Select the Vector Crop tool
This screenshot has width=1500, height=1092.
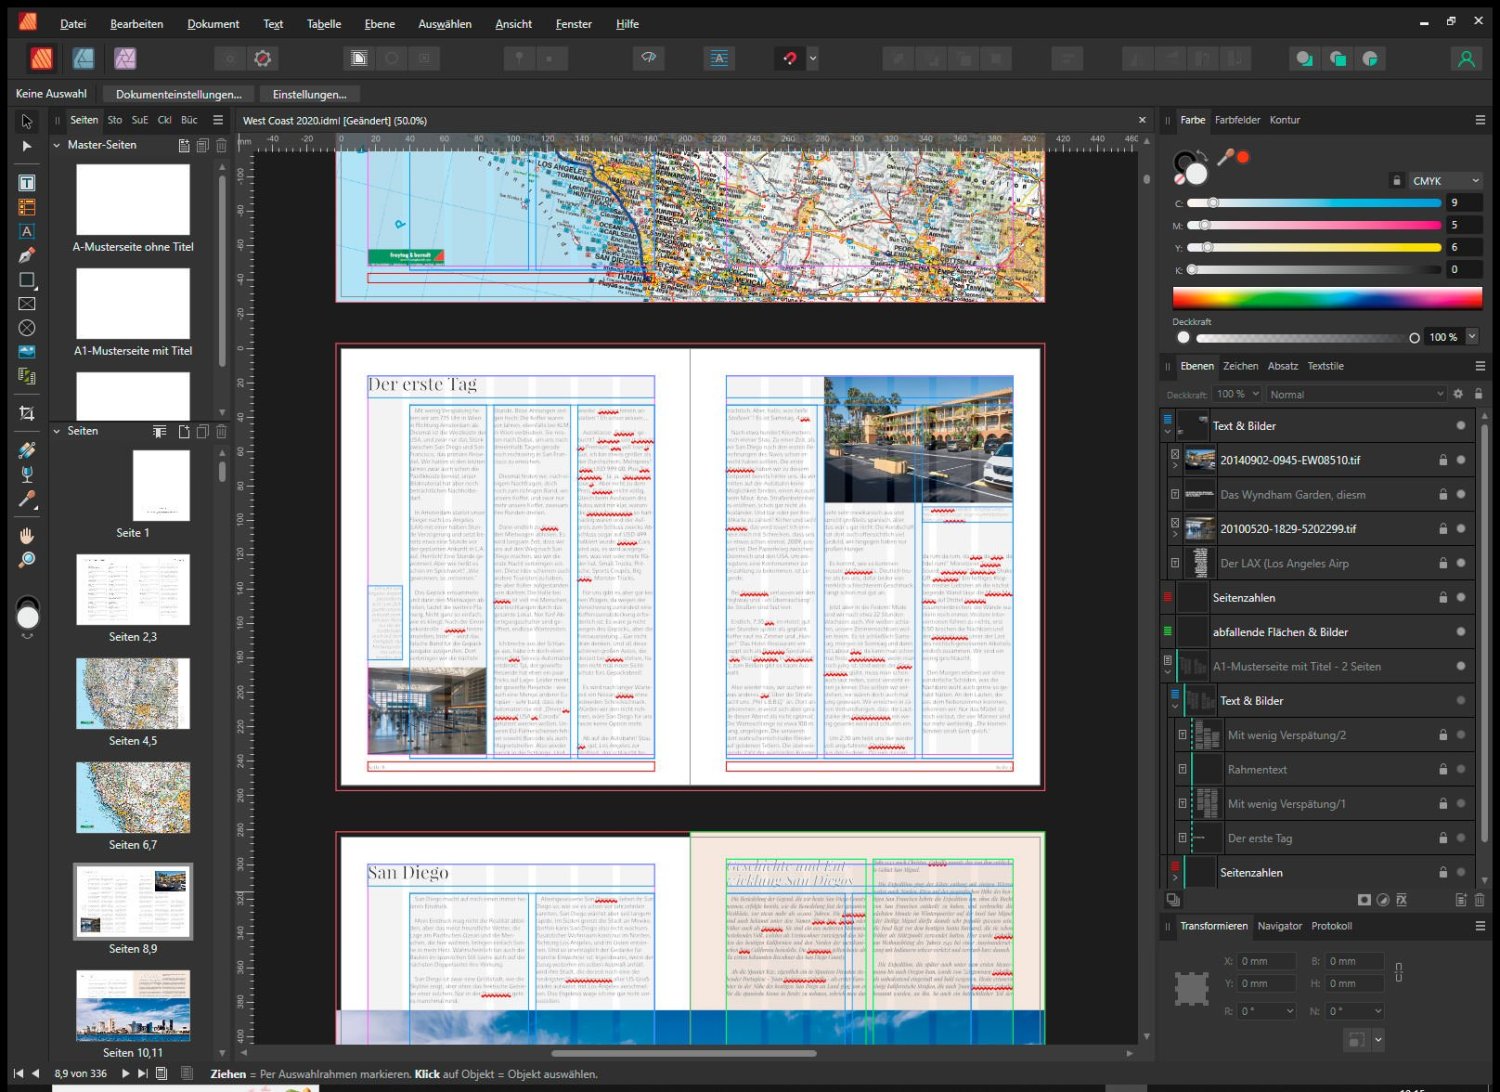27,412
